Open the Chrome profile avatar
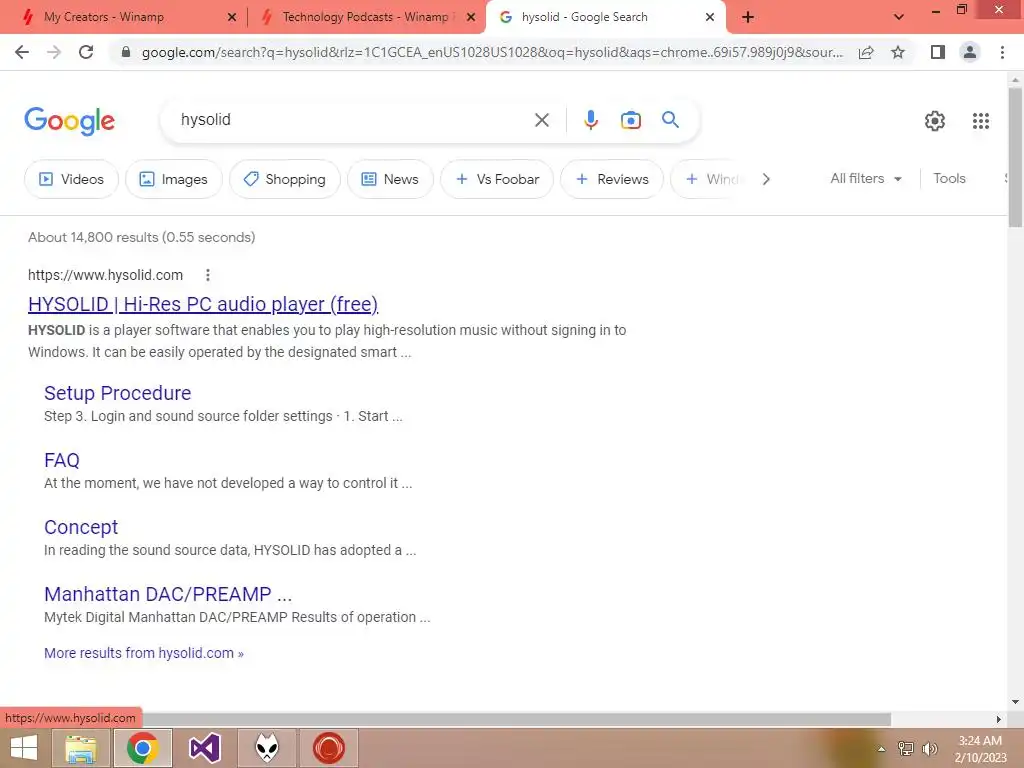1024x768 pixels. (970, 52)
